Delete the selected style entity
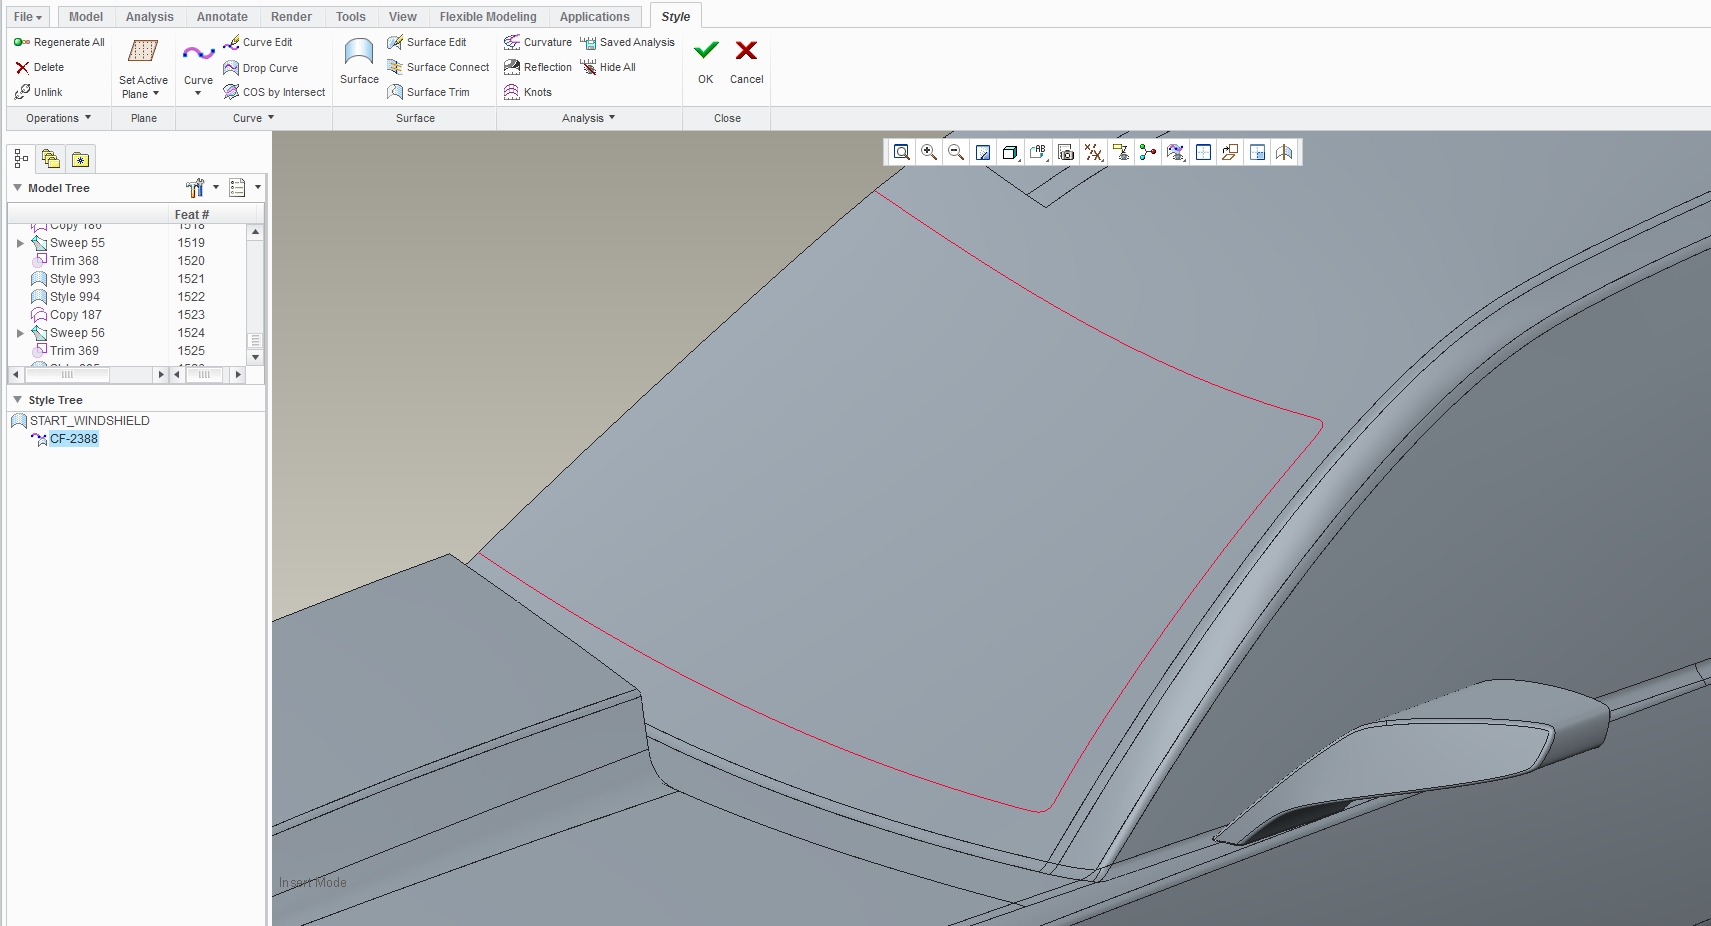Screen dimensions: 1711x926 pos(39,67)
